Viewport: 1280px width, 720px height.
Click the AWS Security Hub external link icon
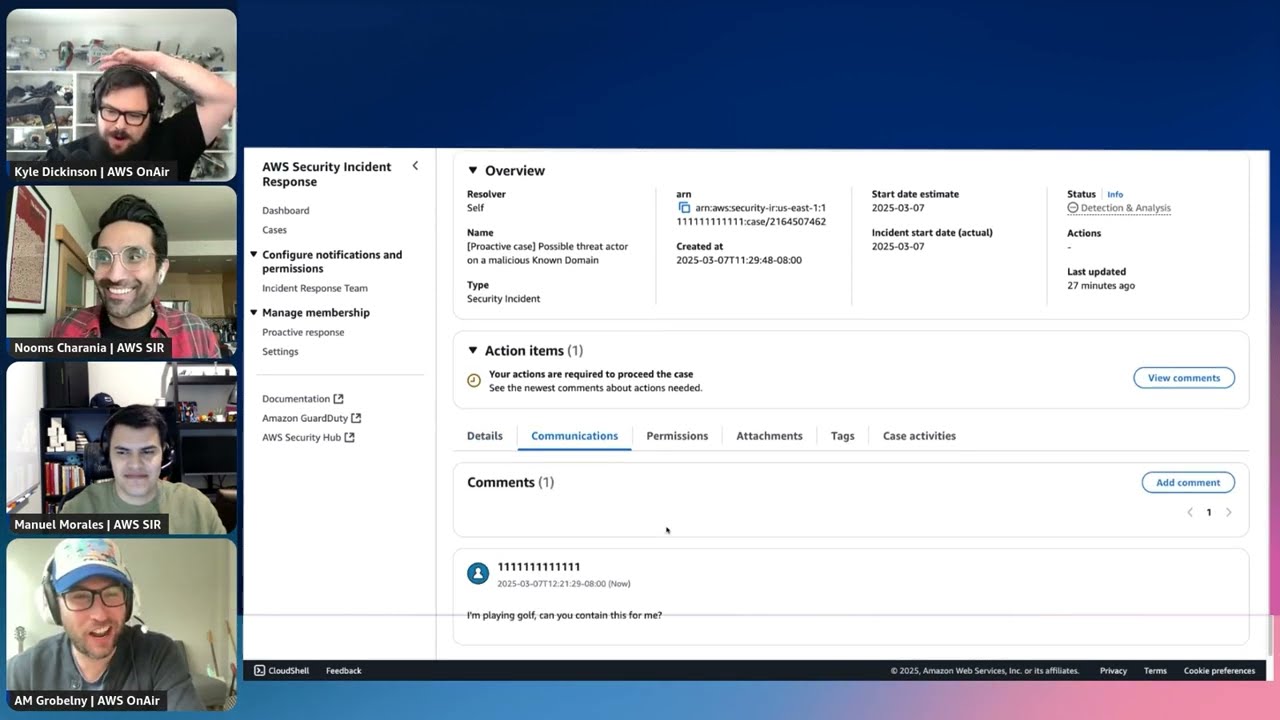pyautogui.click(x=349, y=437)
